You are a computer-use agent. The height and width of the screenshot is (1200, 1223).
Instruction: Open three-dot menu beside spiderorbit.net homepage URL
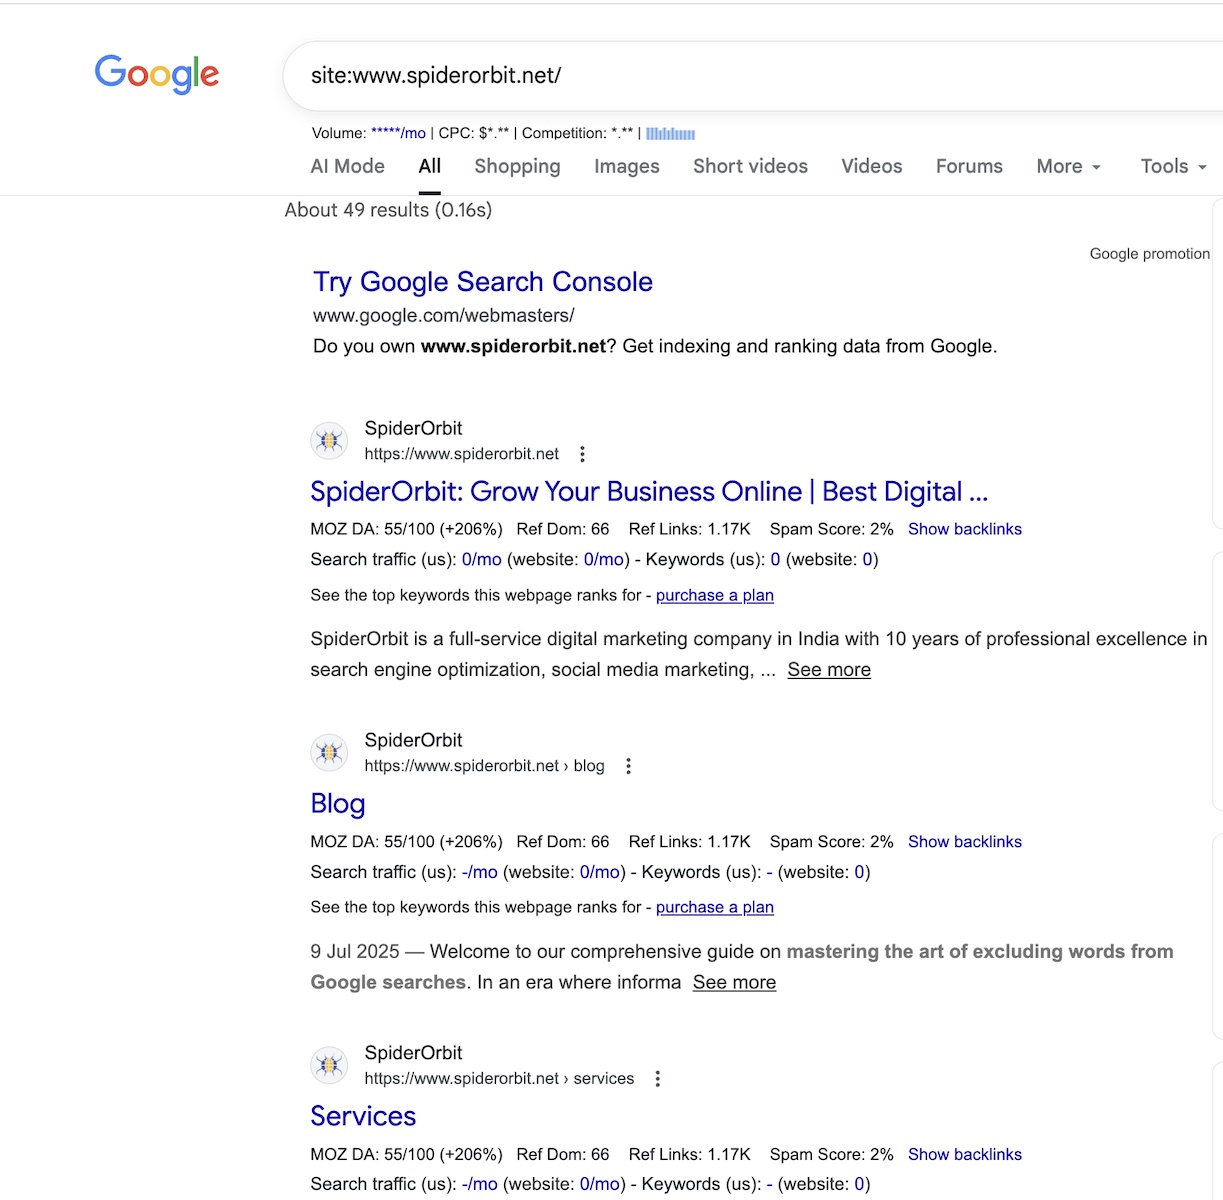point(582,454)
